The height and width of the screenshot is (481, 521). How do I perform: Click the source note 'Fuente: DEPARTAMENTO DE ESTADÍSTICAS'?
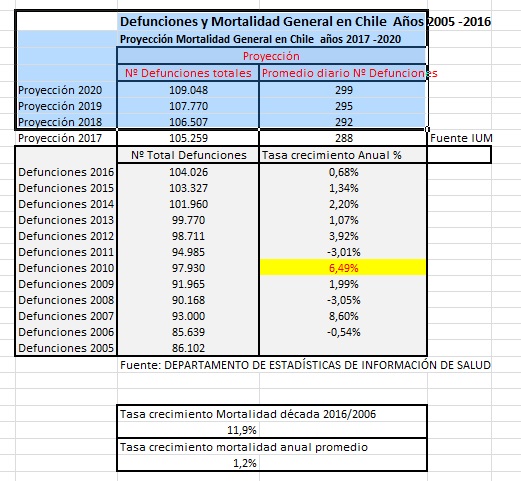305,365
